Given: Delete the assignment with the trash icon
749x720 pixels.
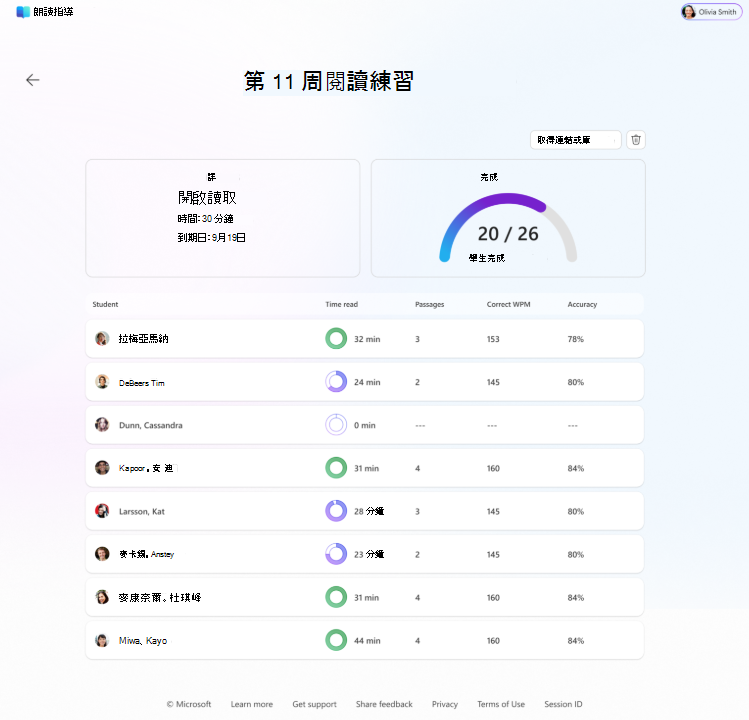Looking at the screenshot, I should point(636,140).
